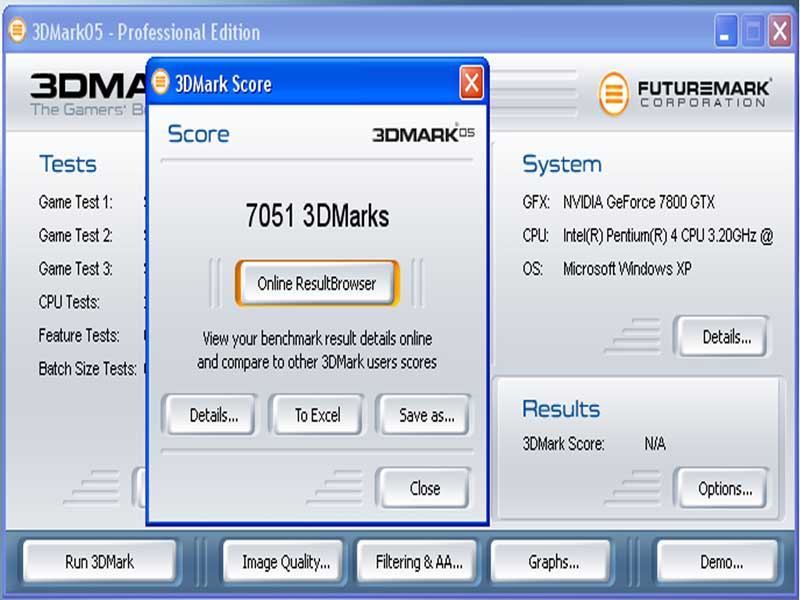Click the Save as... button
This screenshot has height=600, width=800.
[425, 415]
